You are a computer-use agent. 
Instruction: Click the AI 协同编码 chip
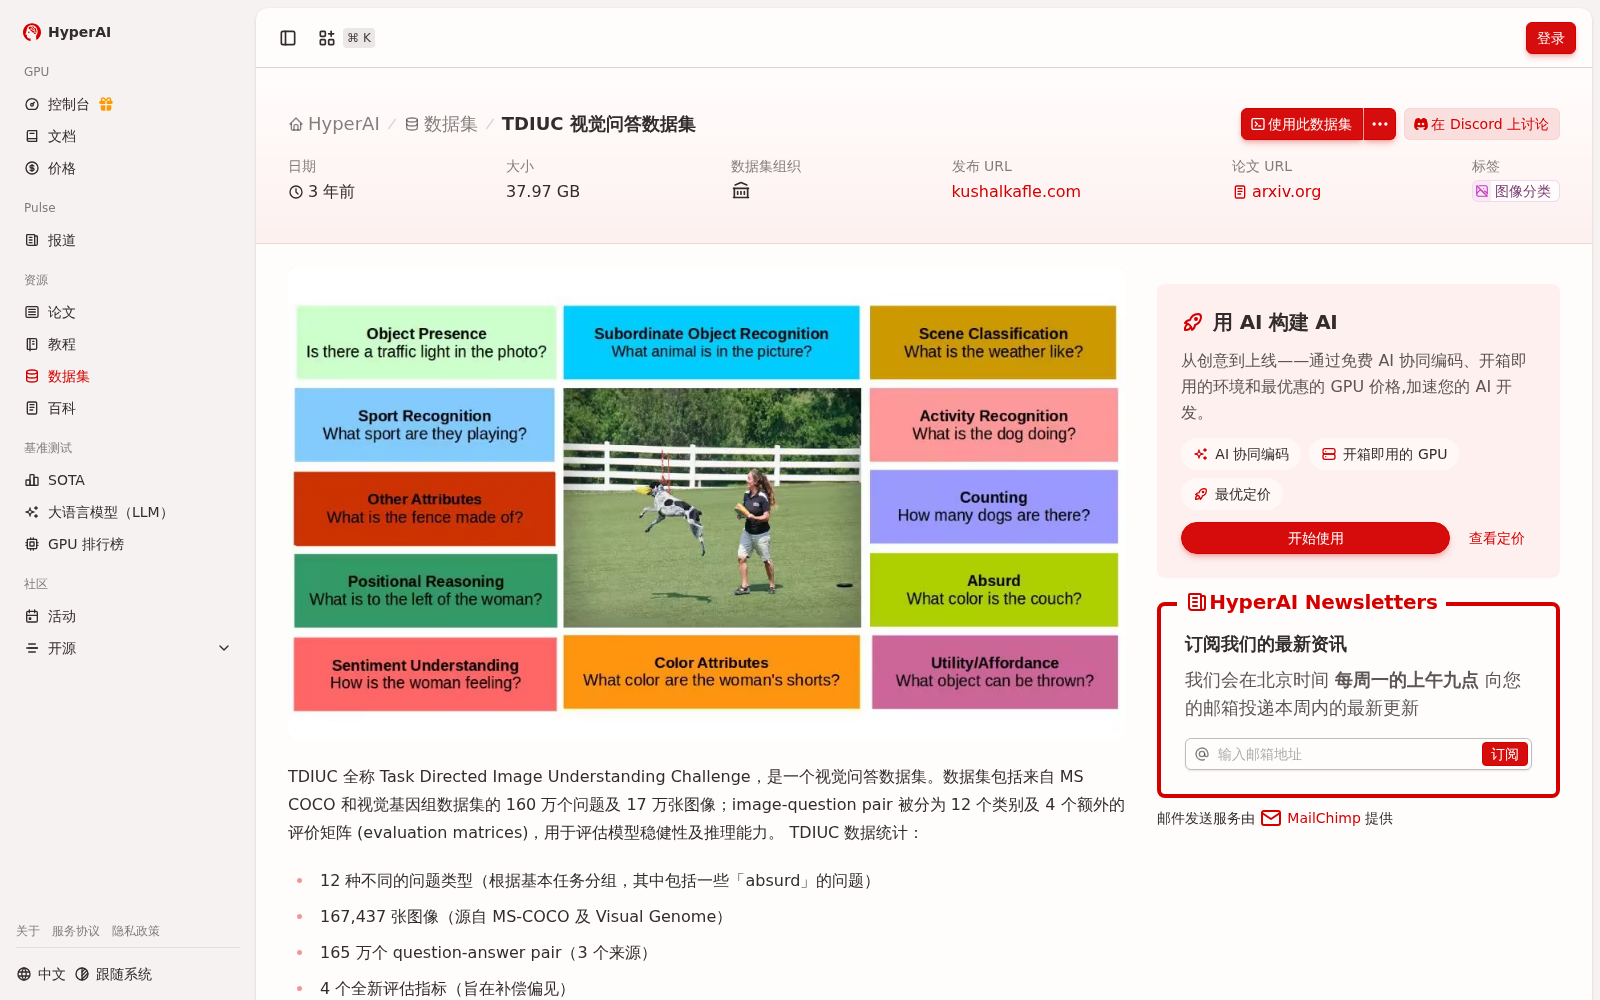pos(1241,454)
